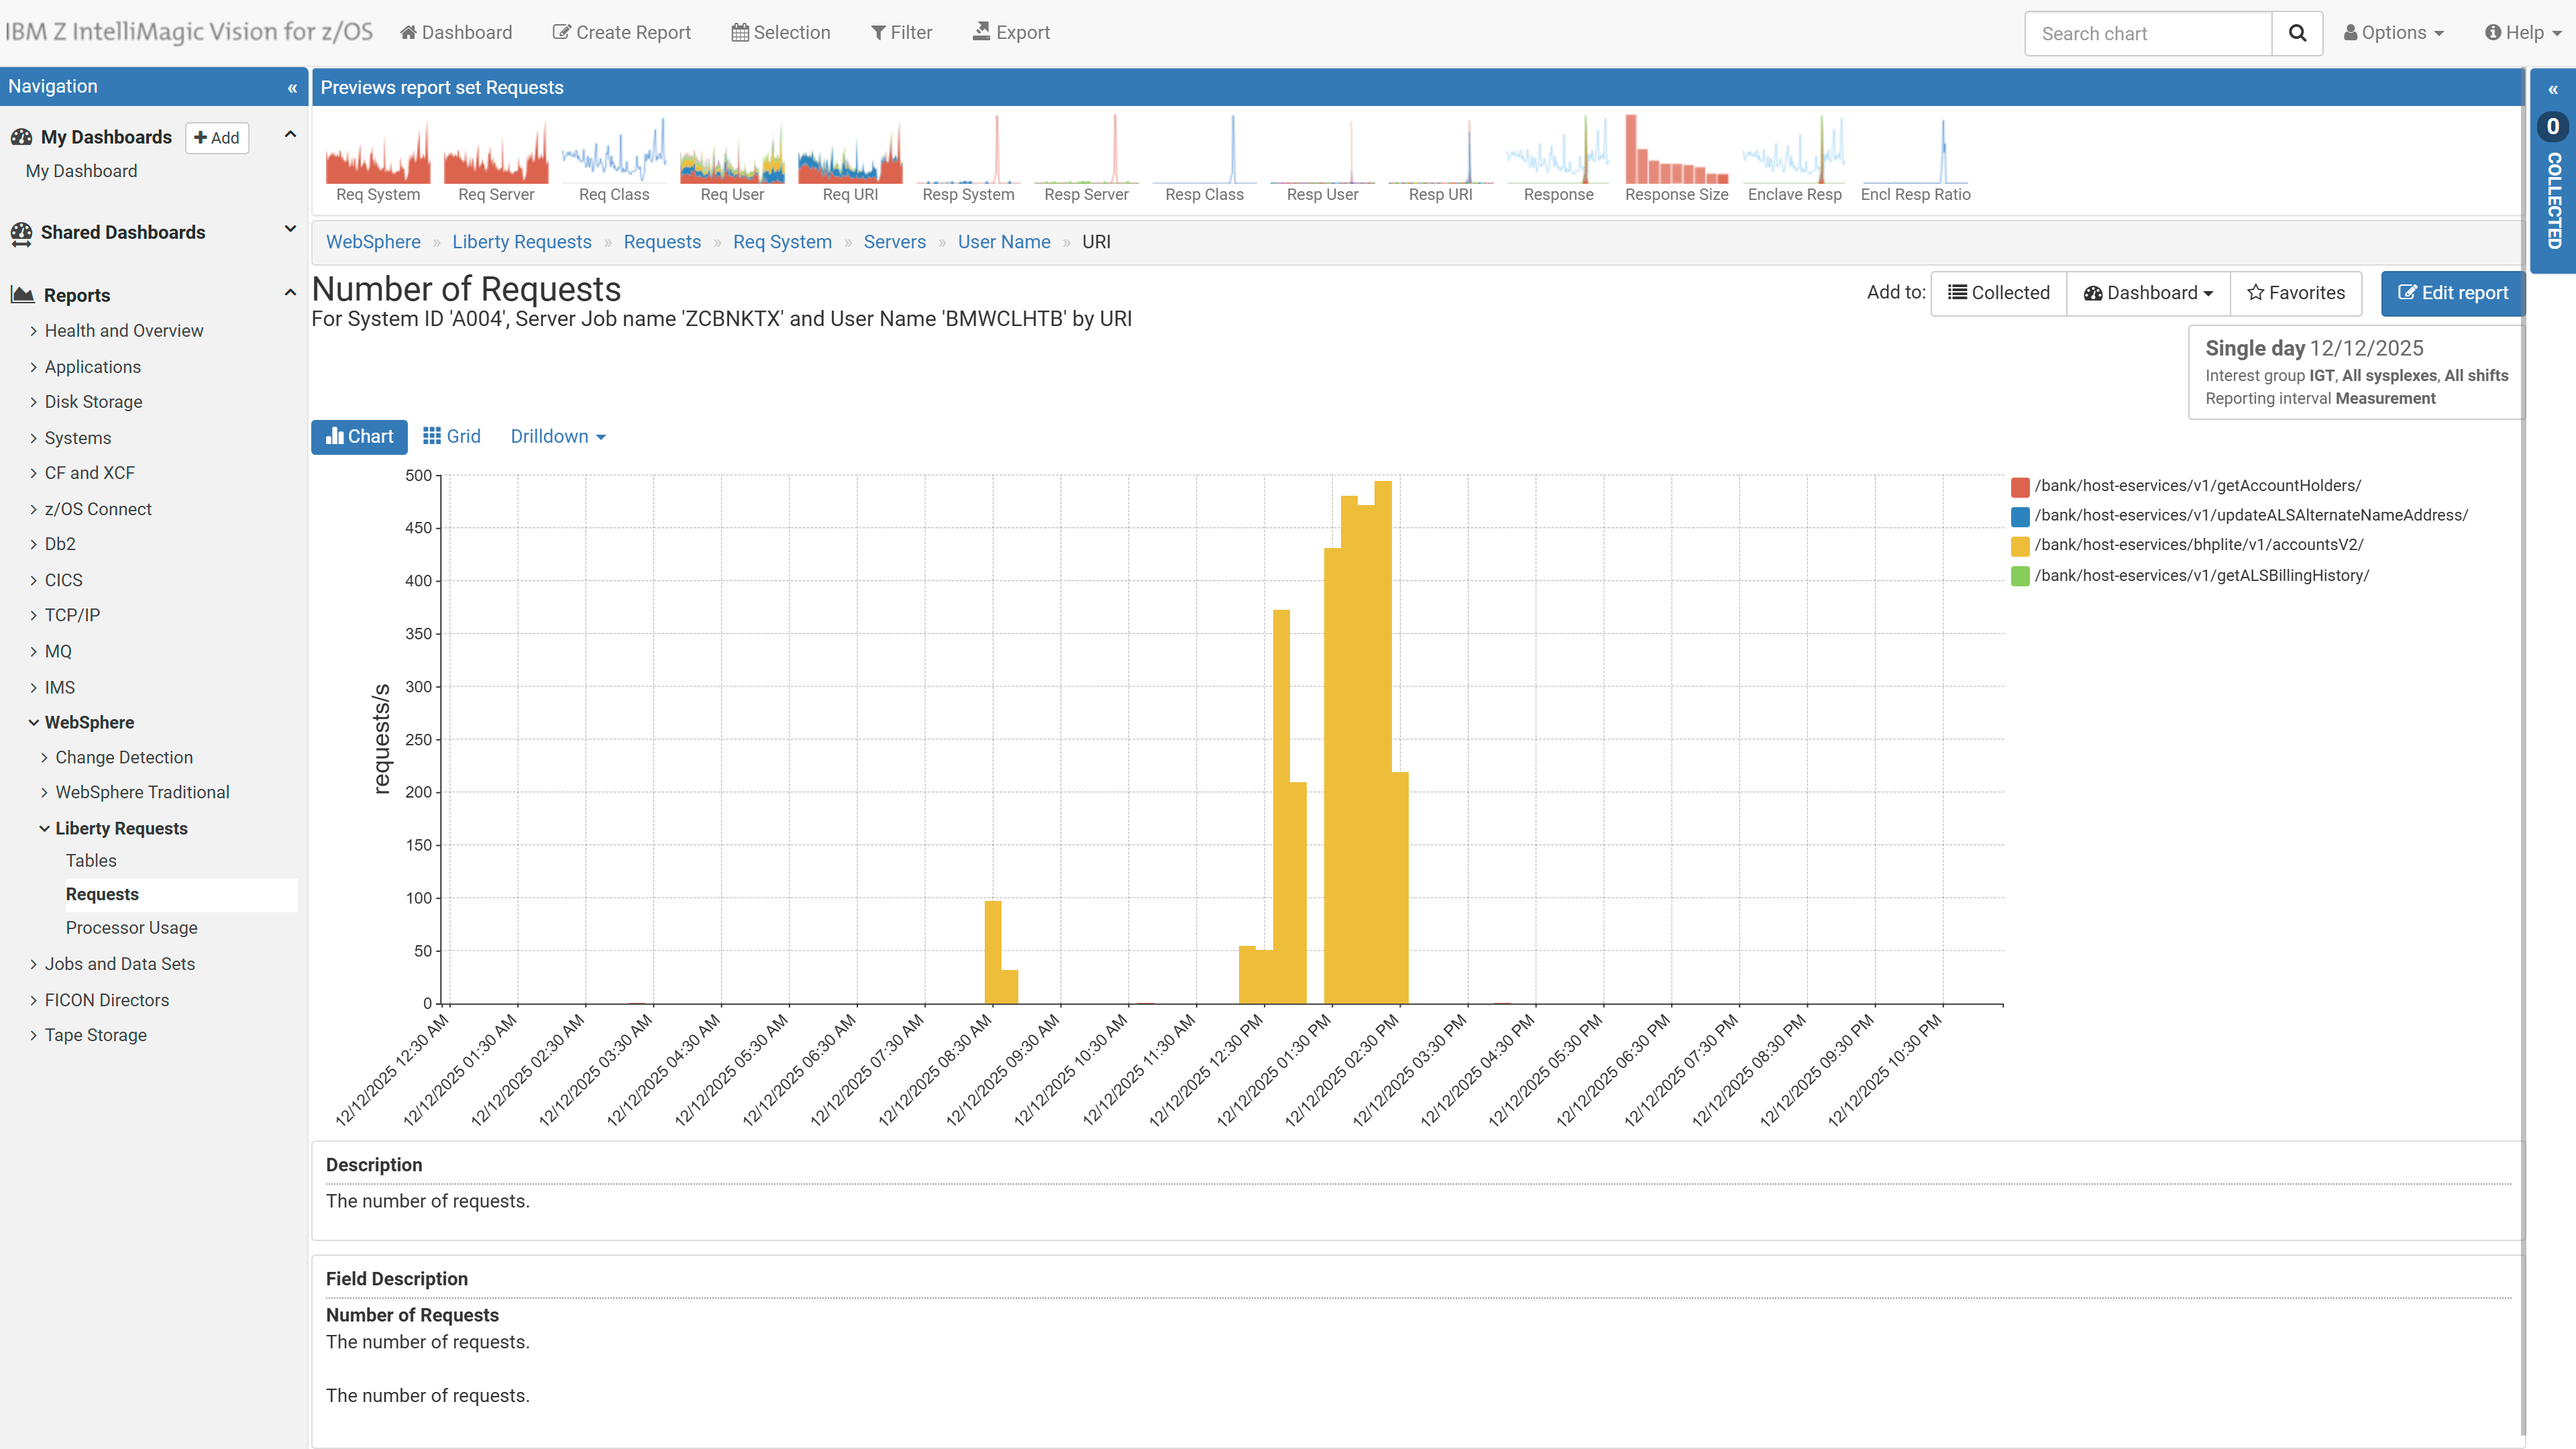
Task: Open the Req URI preview thumbnail
Action: pos(850,159)
